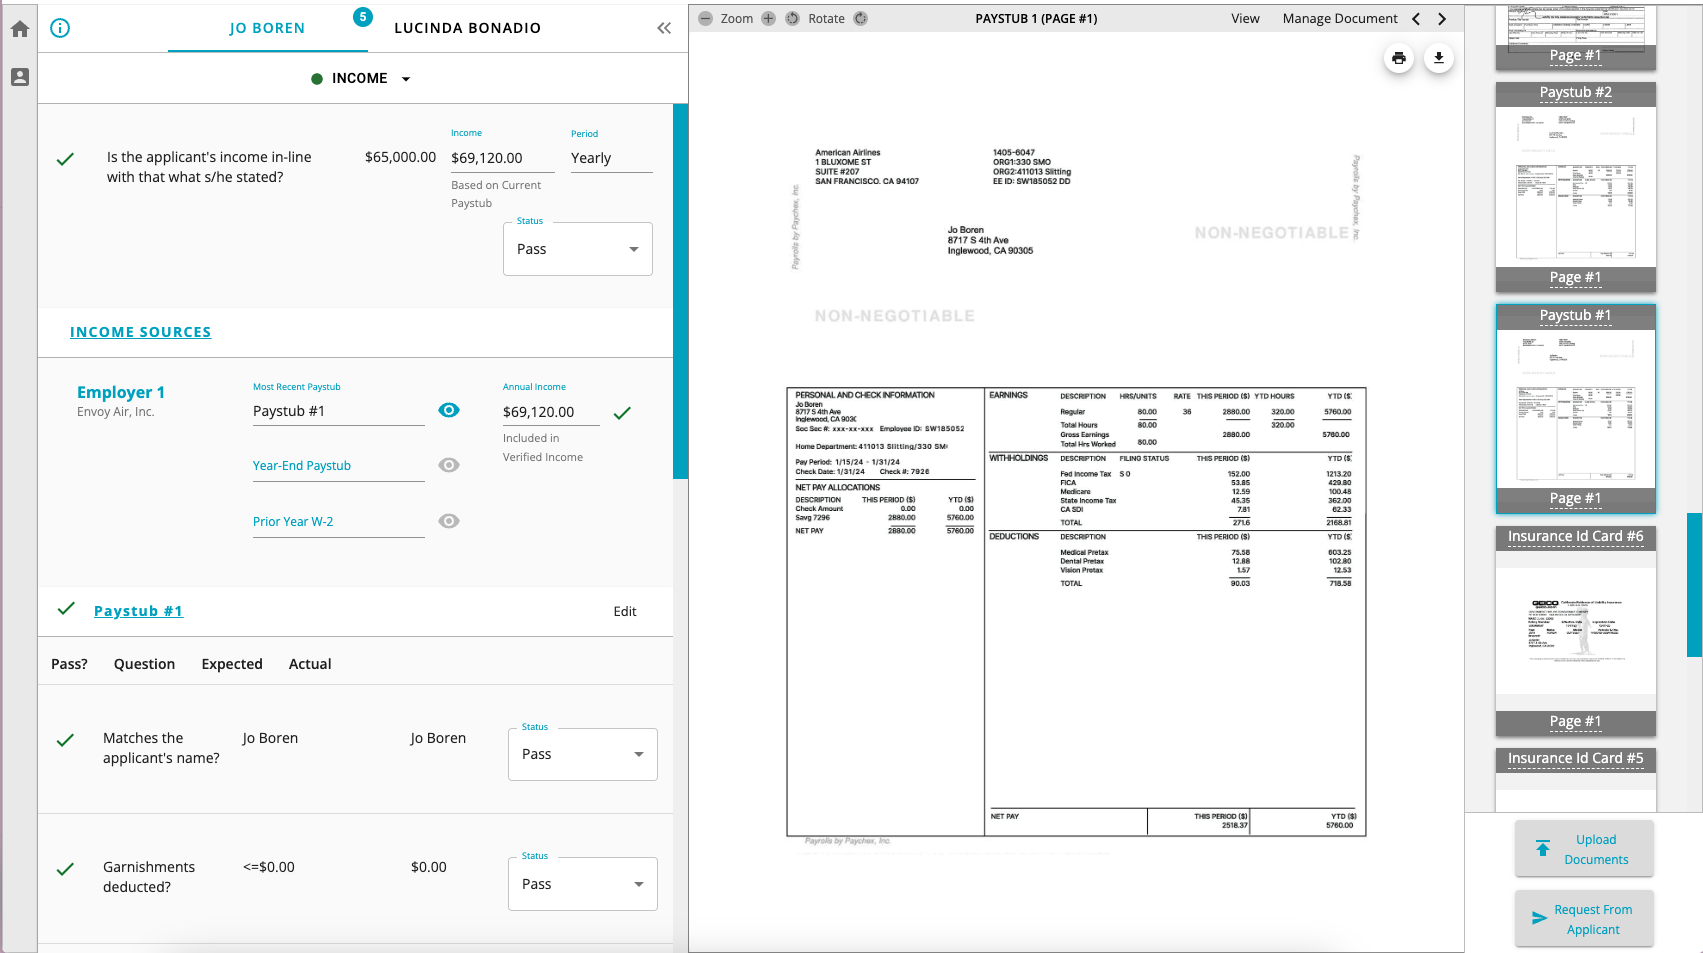Screen dimensions: 1703x953
Task: Print the paystub document
Action: (x=1398, y=58)
